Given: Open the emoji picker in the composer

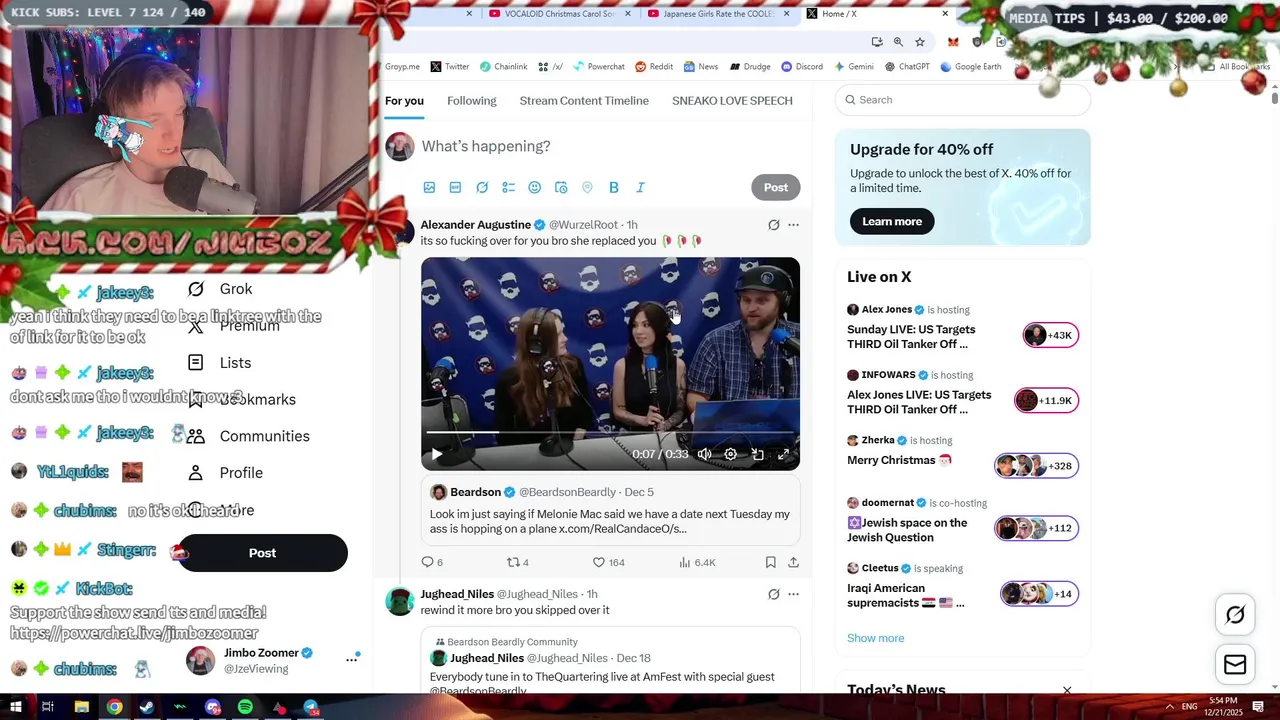Looking at the screenshot, I should (534, 187).
